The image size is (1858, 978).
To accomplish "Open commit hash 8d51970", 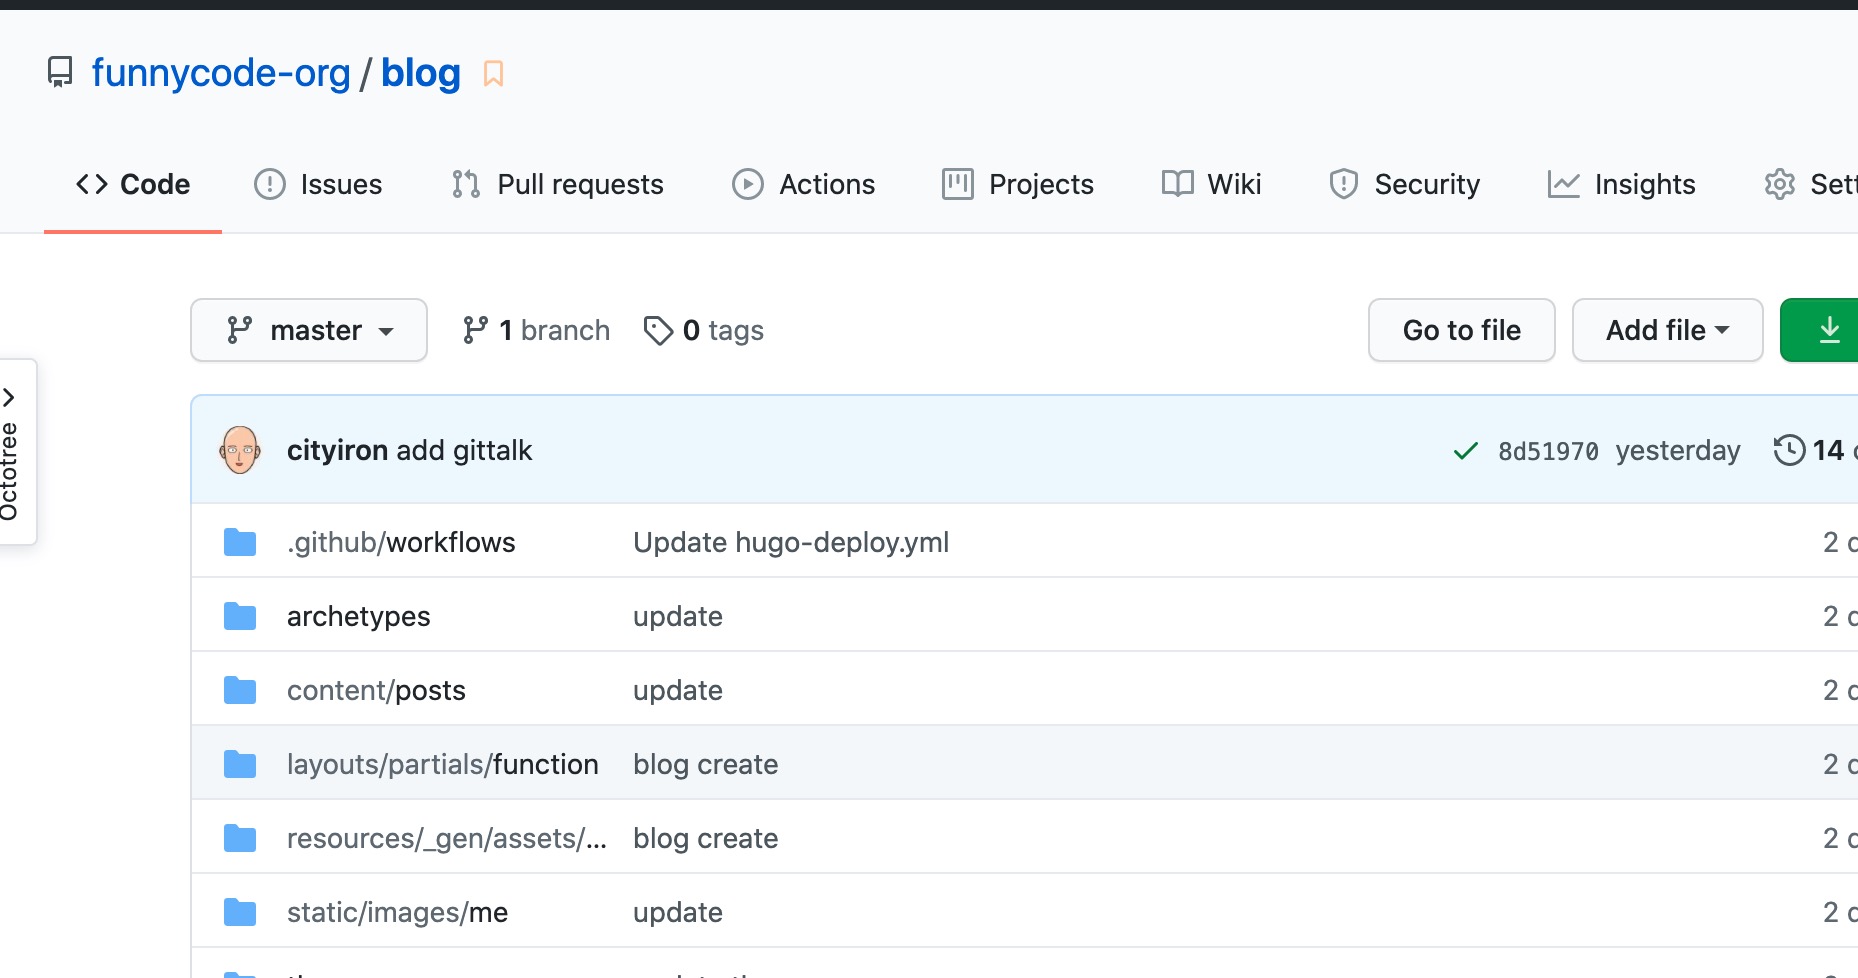I will (1548, 451).
